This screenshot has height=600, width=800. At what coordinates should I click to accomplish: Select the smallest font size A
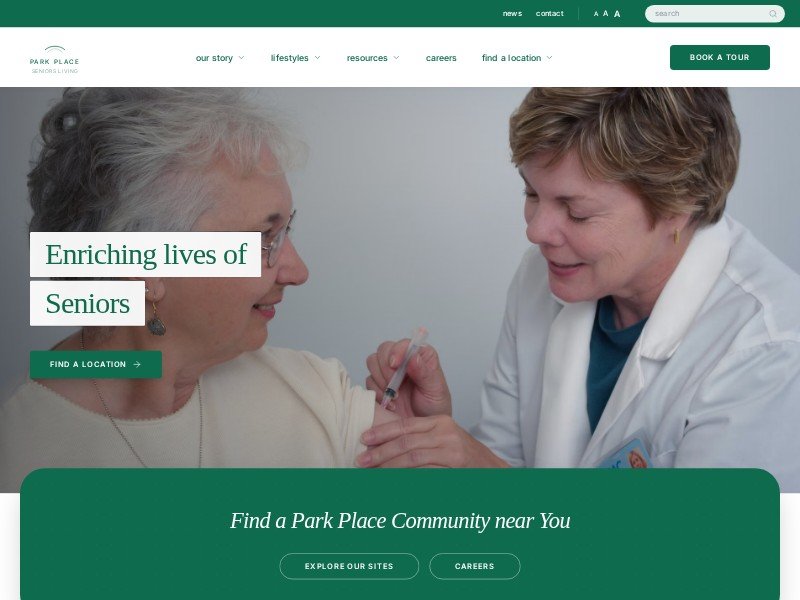[x=596, y=14]
